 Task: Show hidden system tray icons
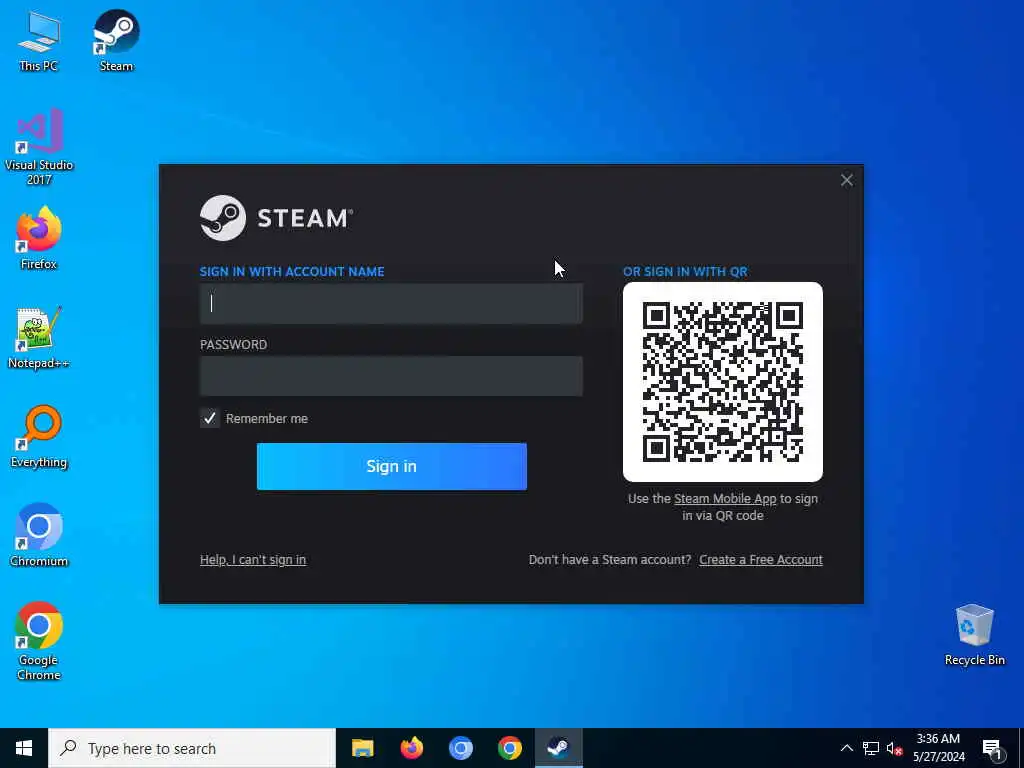tap(846, 748)
